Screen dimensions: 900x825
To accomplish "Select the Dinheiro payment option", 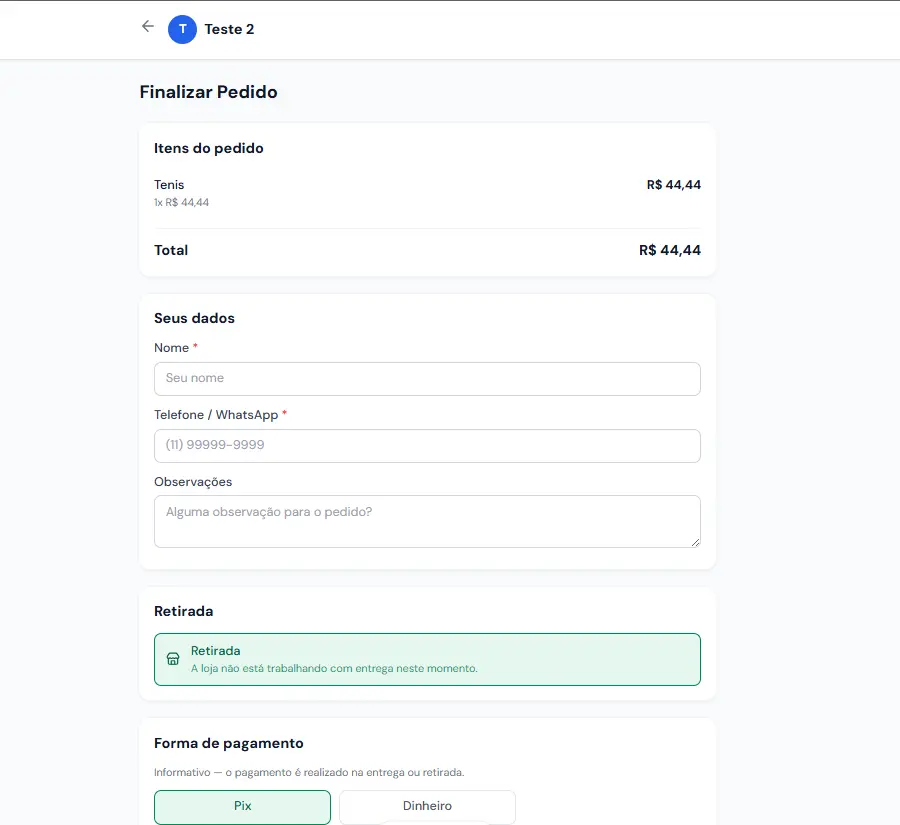I will tap(428, 807).
